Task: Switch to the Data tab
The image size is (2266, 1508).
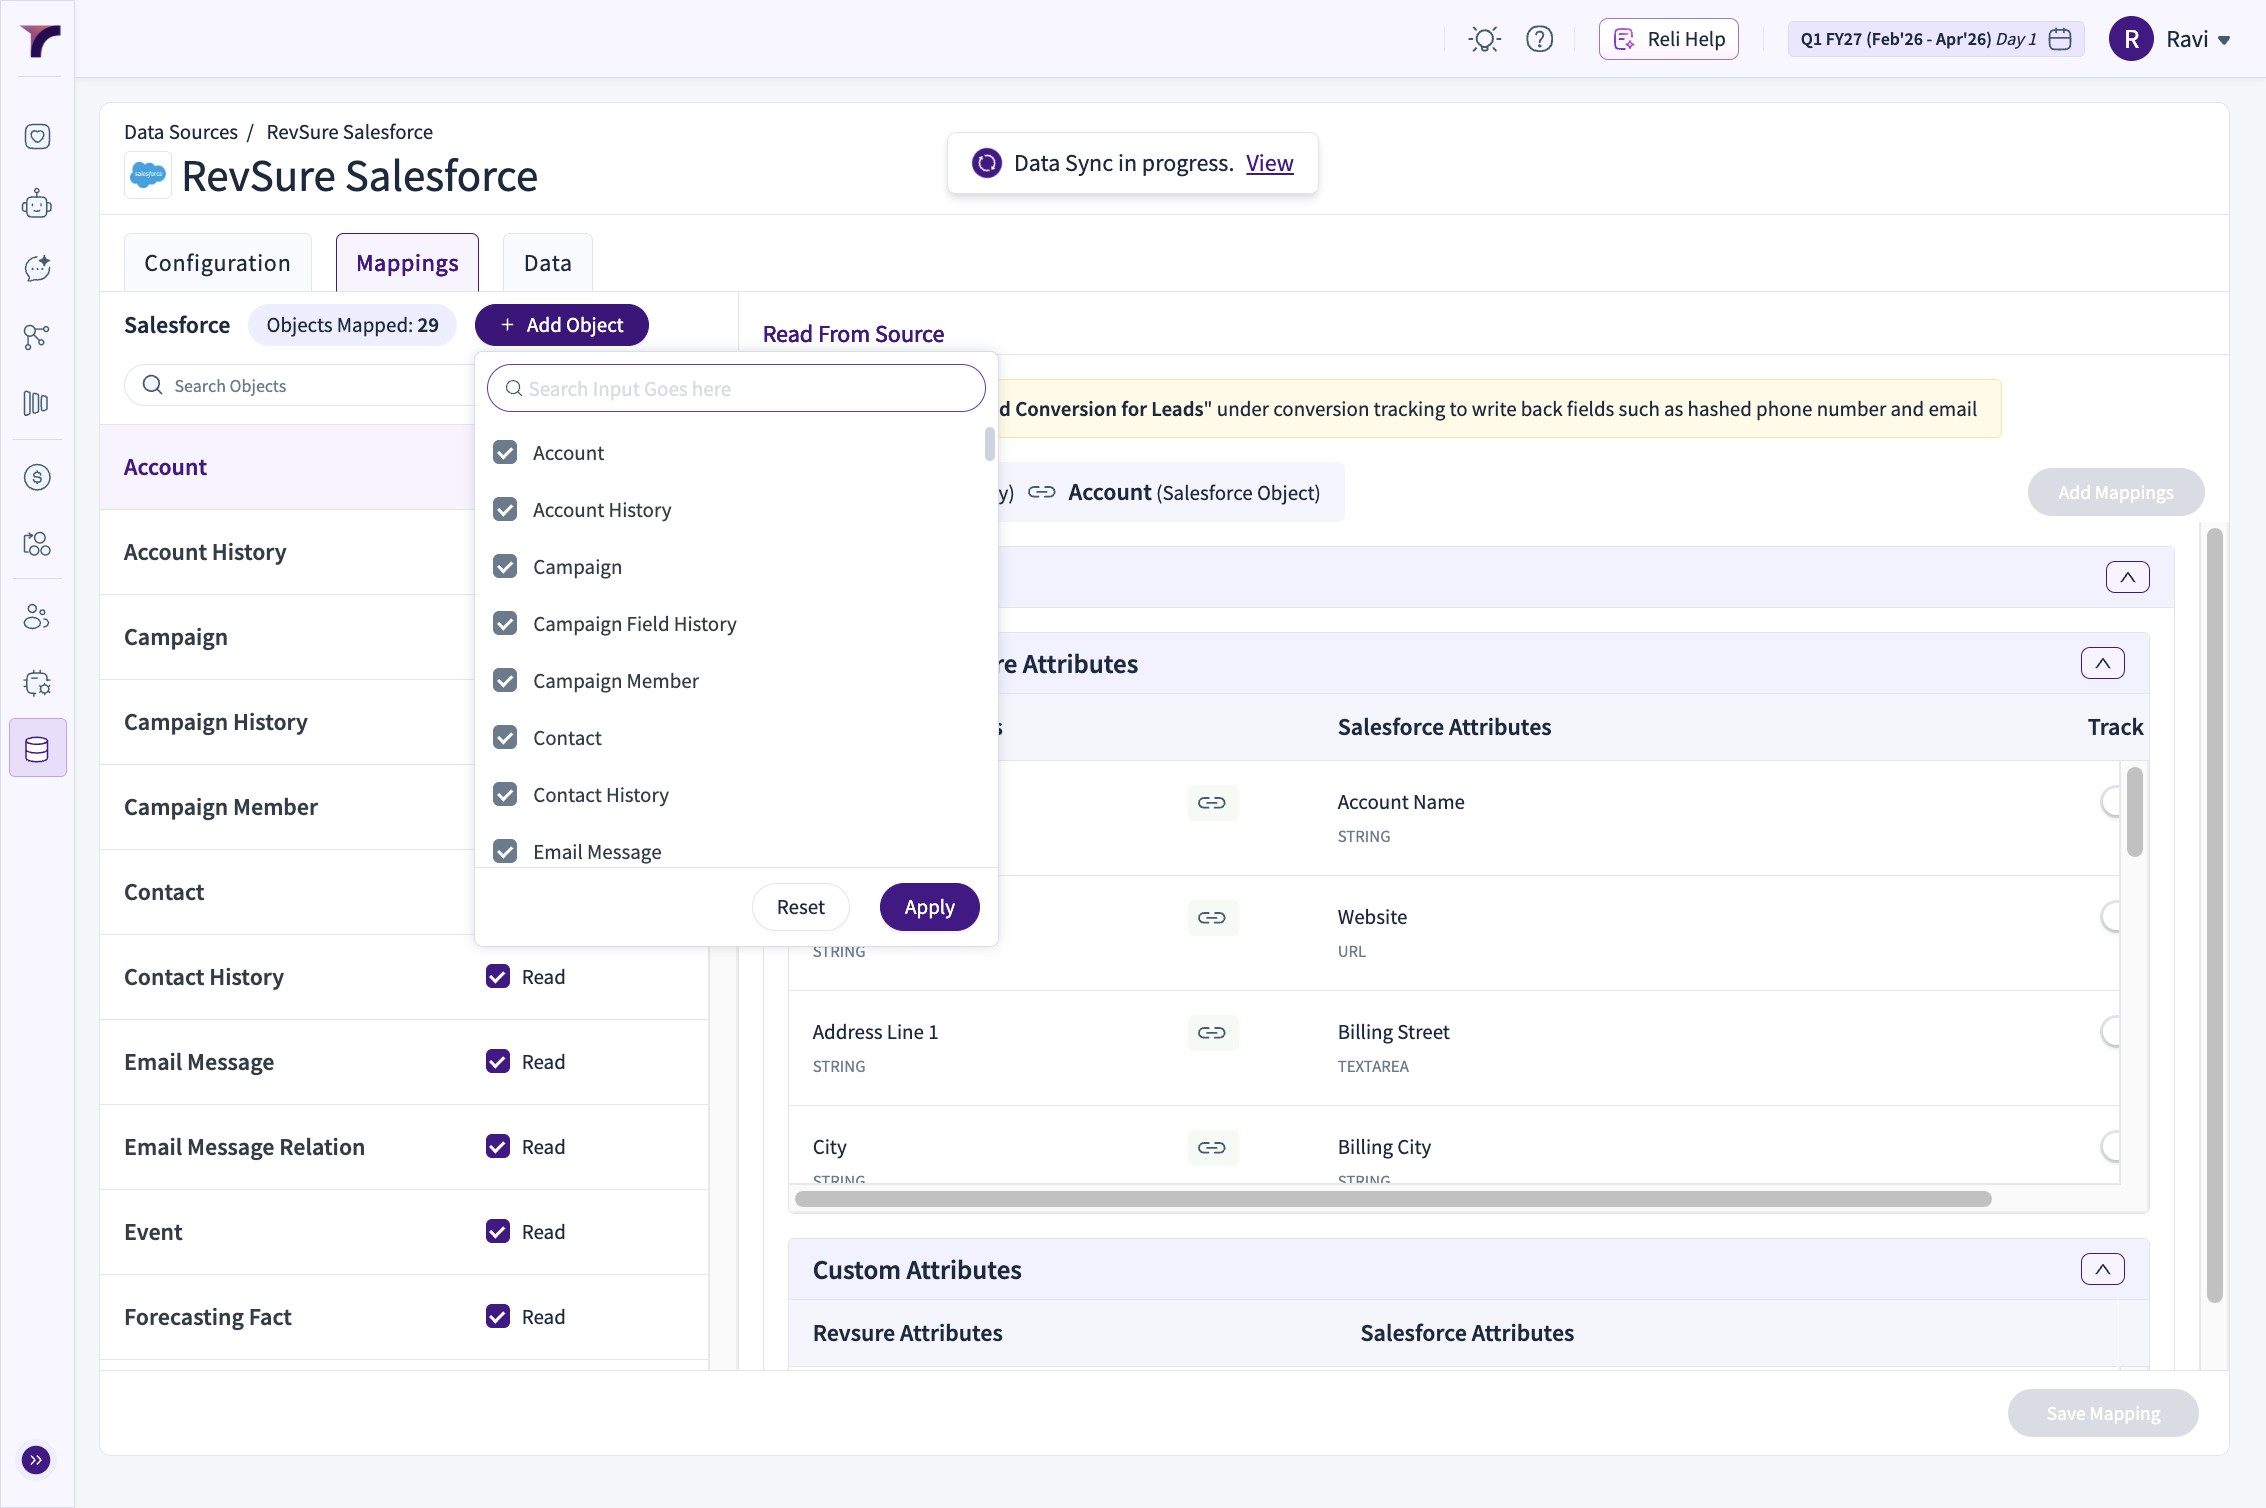Action: [547, 263]
